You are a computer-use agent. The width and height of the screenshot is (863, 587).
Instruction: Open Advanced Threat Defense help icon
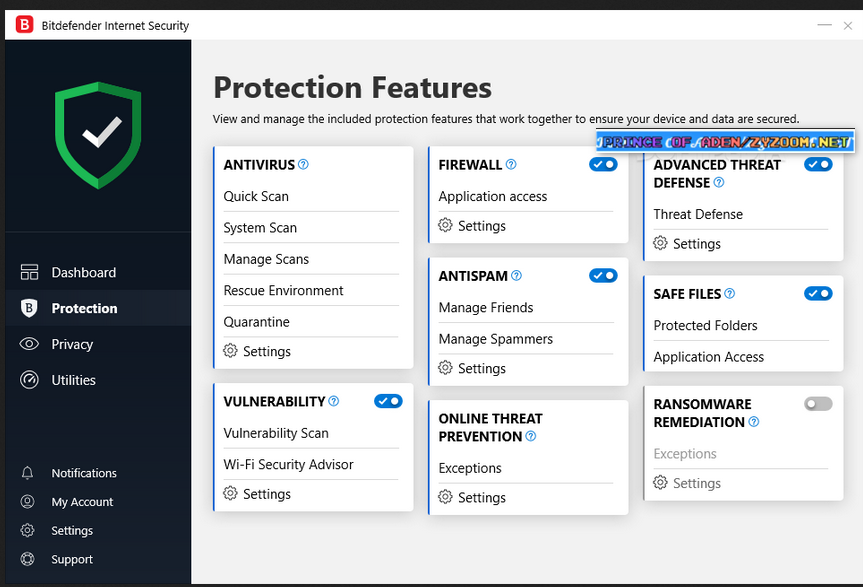click(719, 182)
